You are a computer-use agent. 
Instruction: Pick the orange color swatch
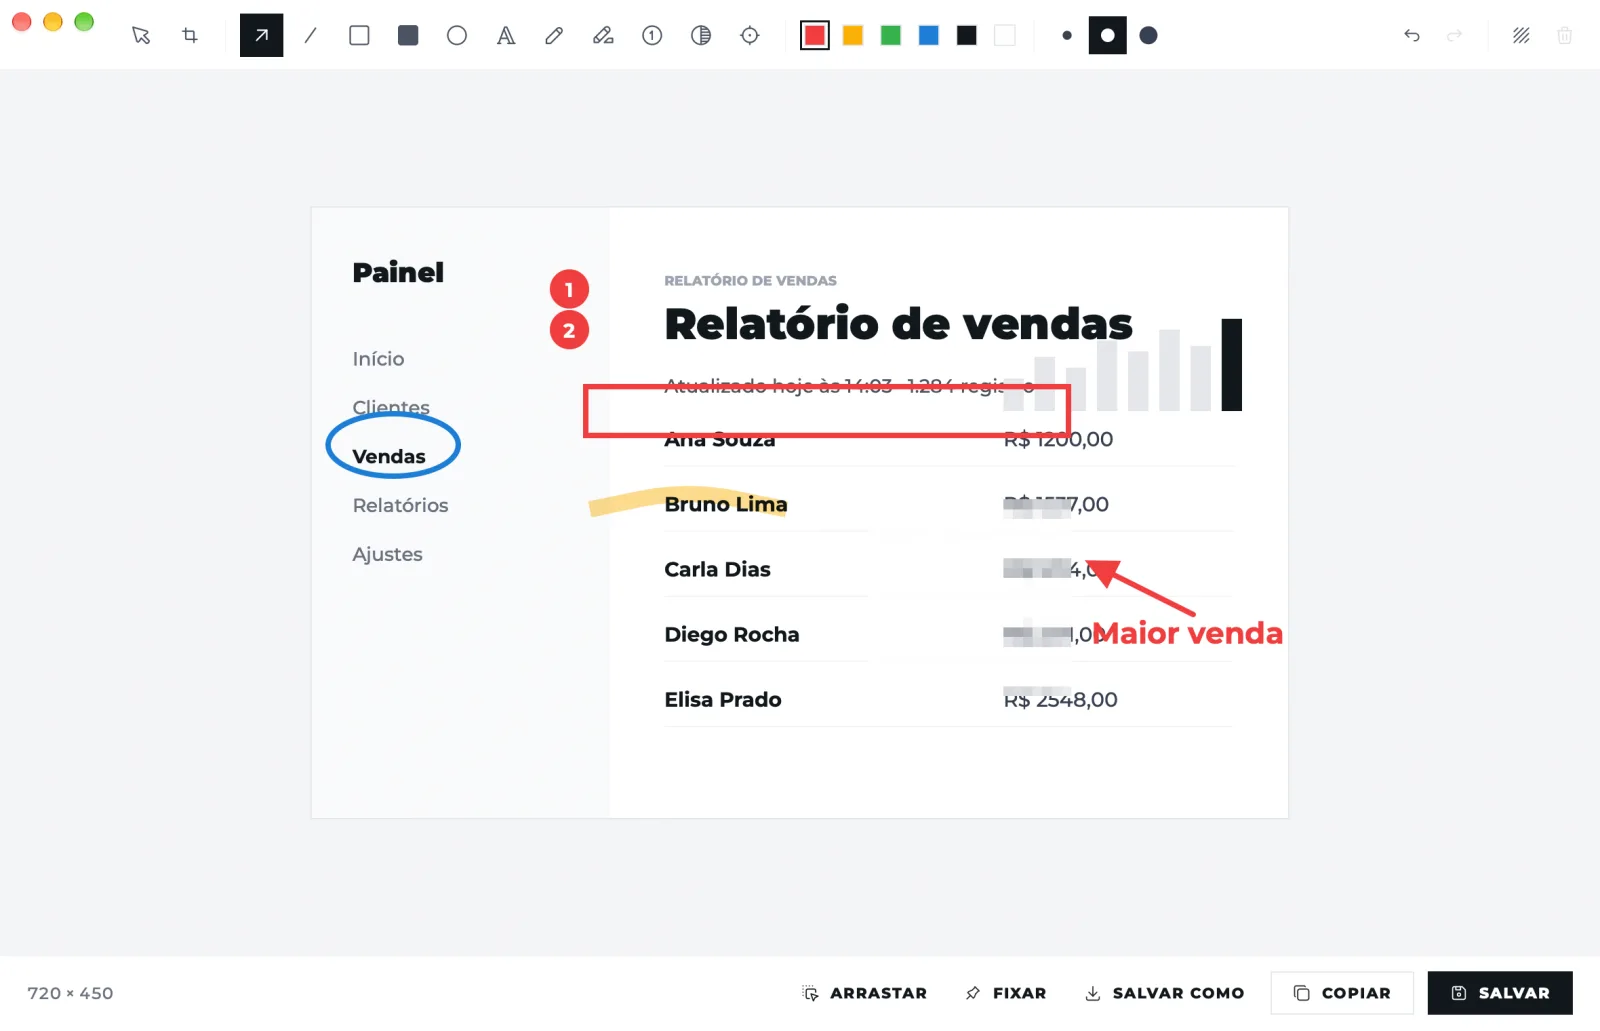[x=853, y=36]
